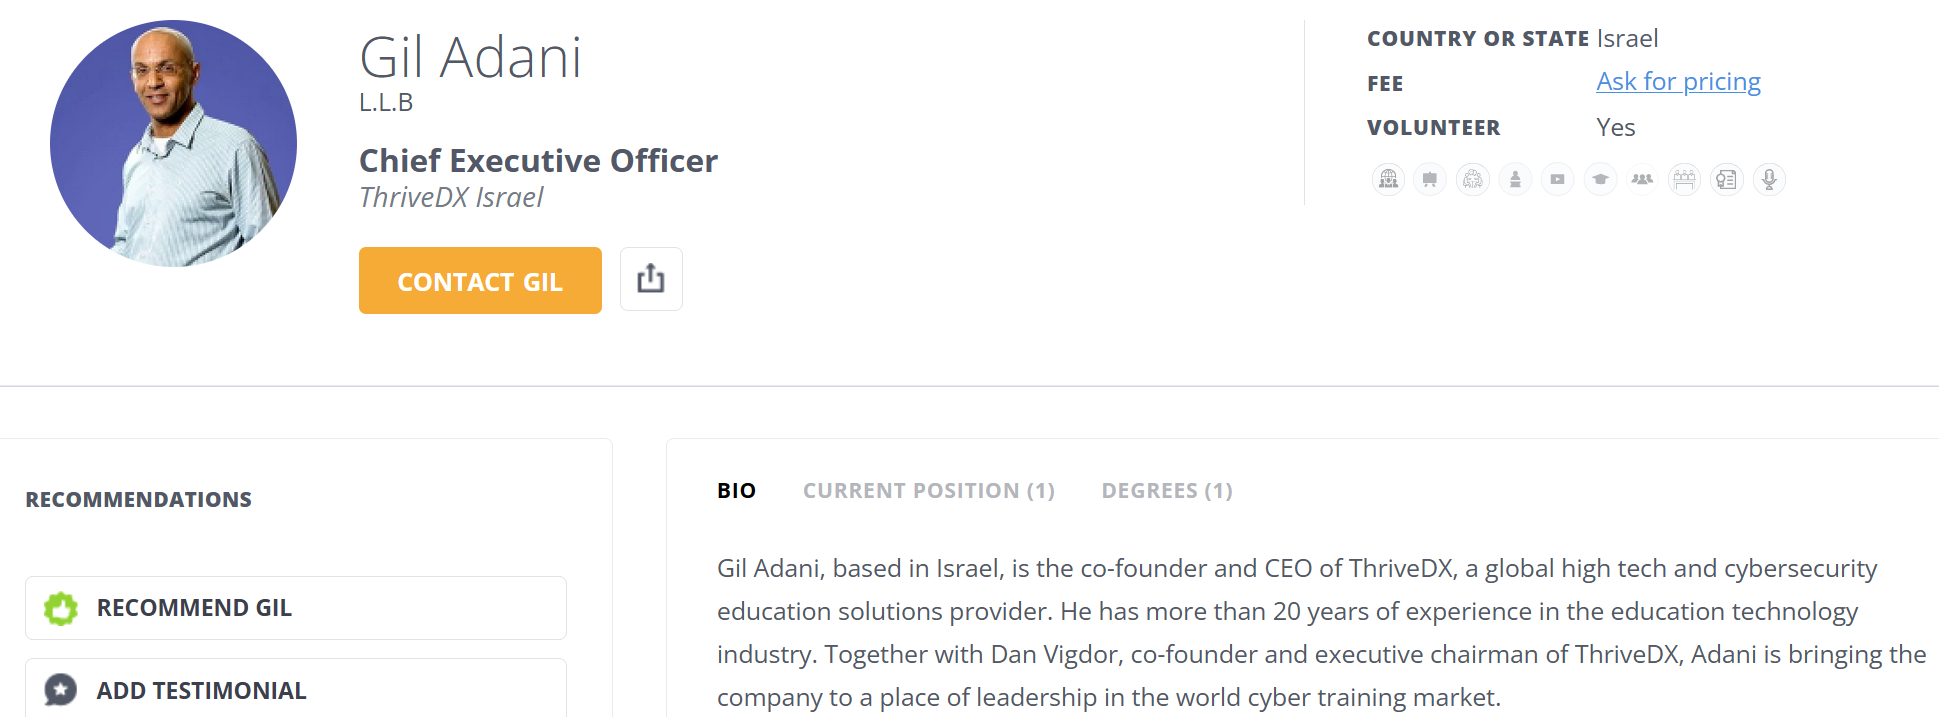This screenshot has width=1939, height=717.
Task: Click the presentation board icon
Action: pos(1430,179)
